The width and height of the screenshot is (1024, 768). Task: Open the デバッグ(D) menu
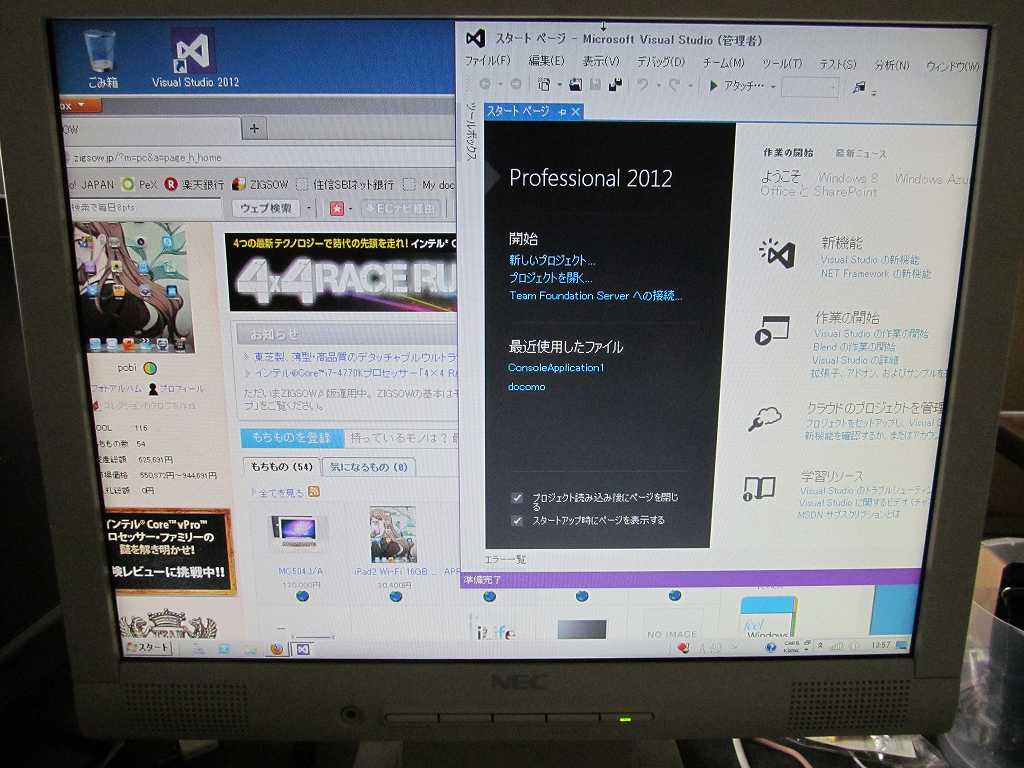(660, 62)
